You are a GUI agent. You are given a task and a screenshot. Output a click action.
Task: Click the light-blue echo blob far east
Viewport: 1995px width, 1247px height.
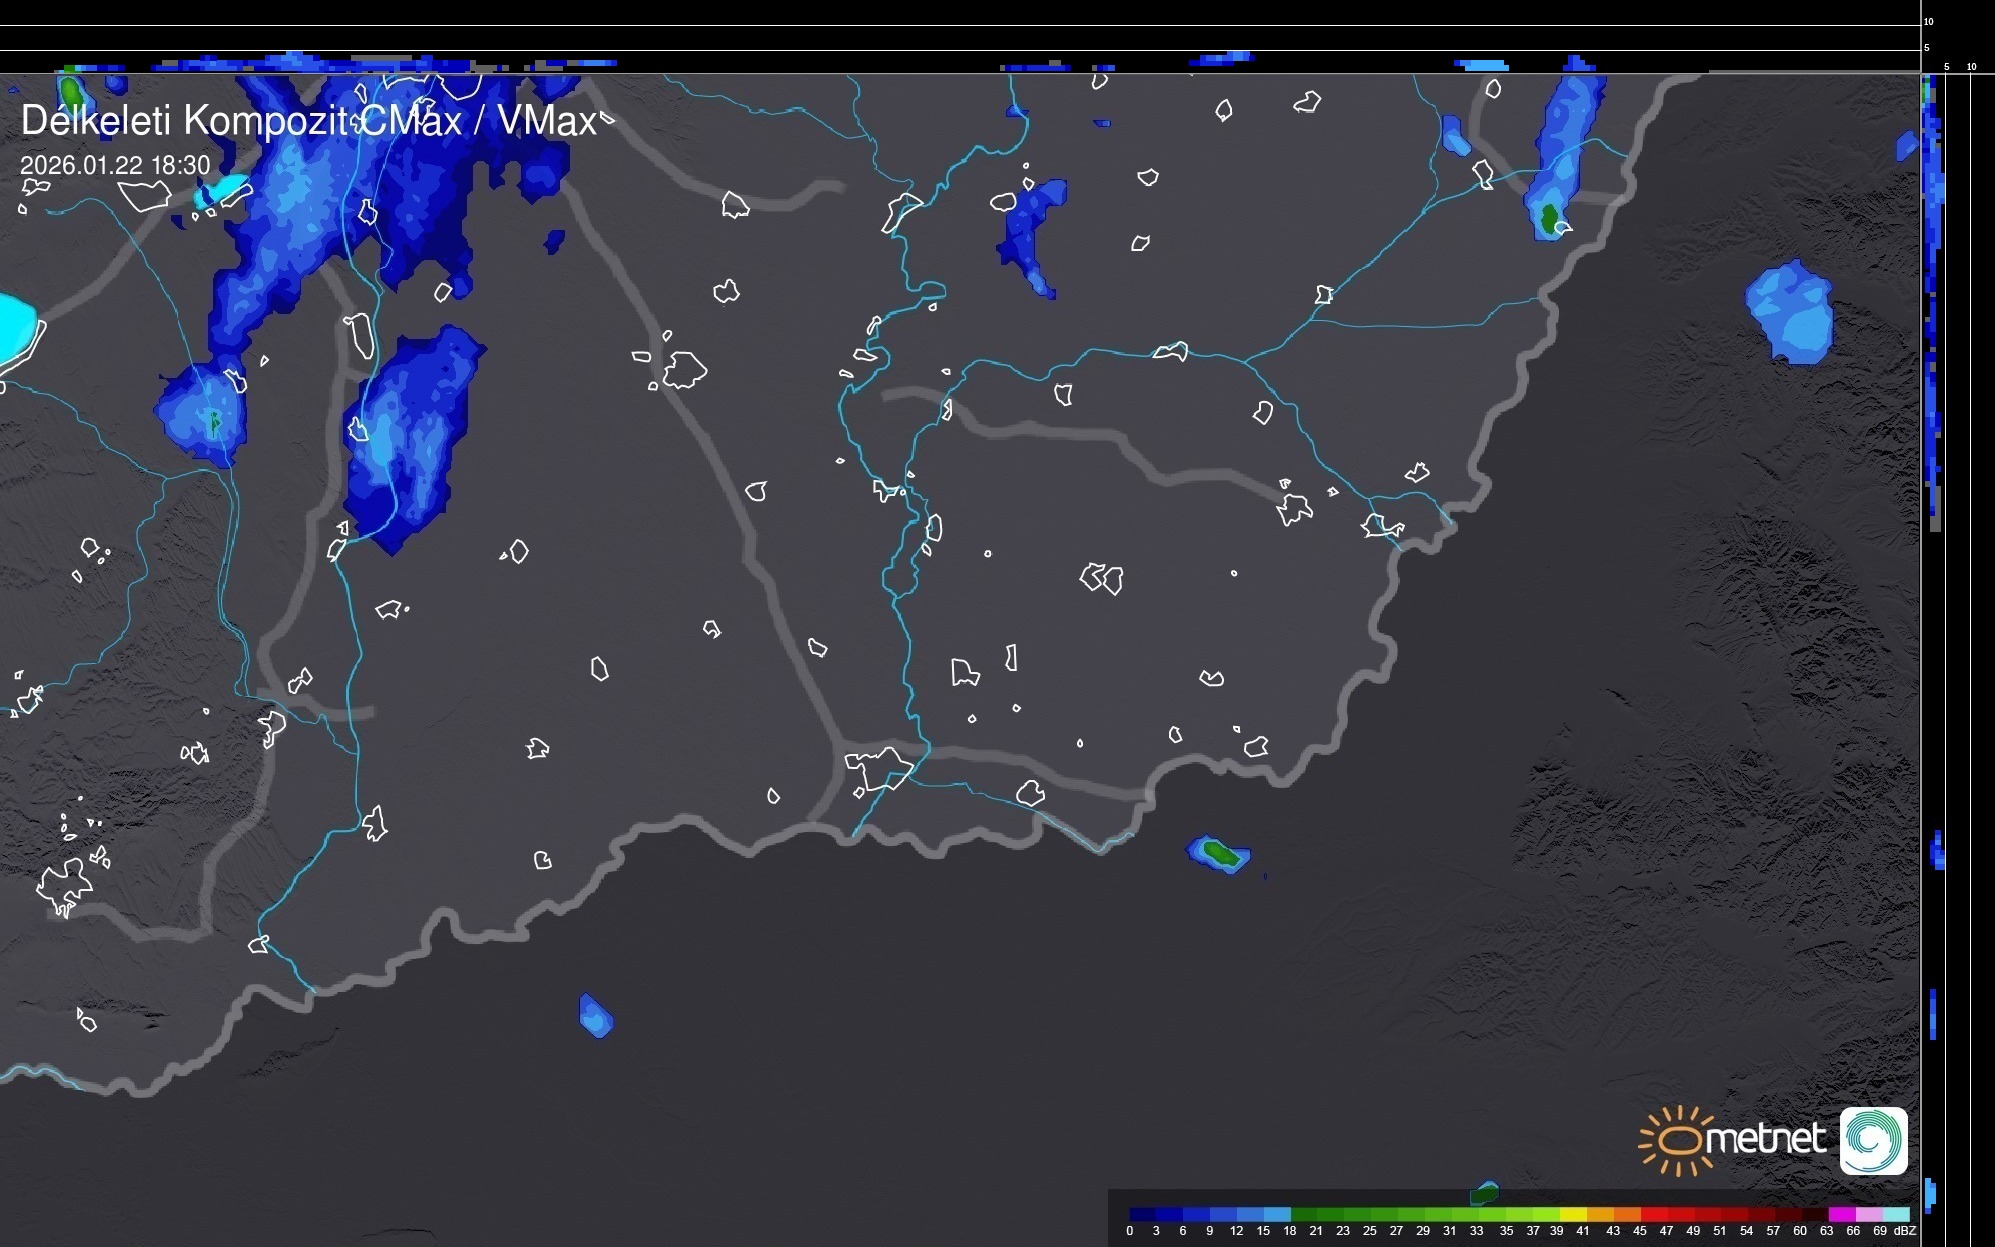click(x=1791, y=311)
